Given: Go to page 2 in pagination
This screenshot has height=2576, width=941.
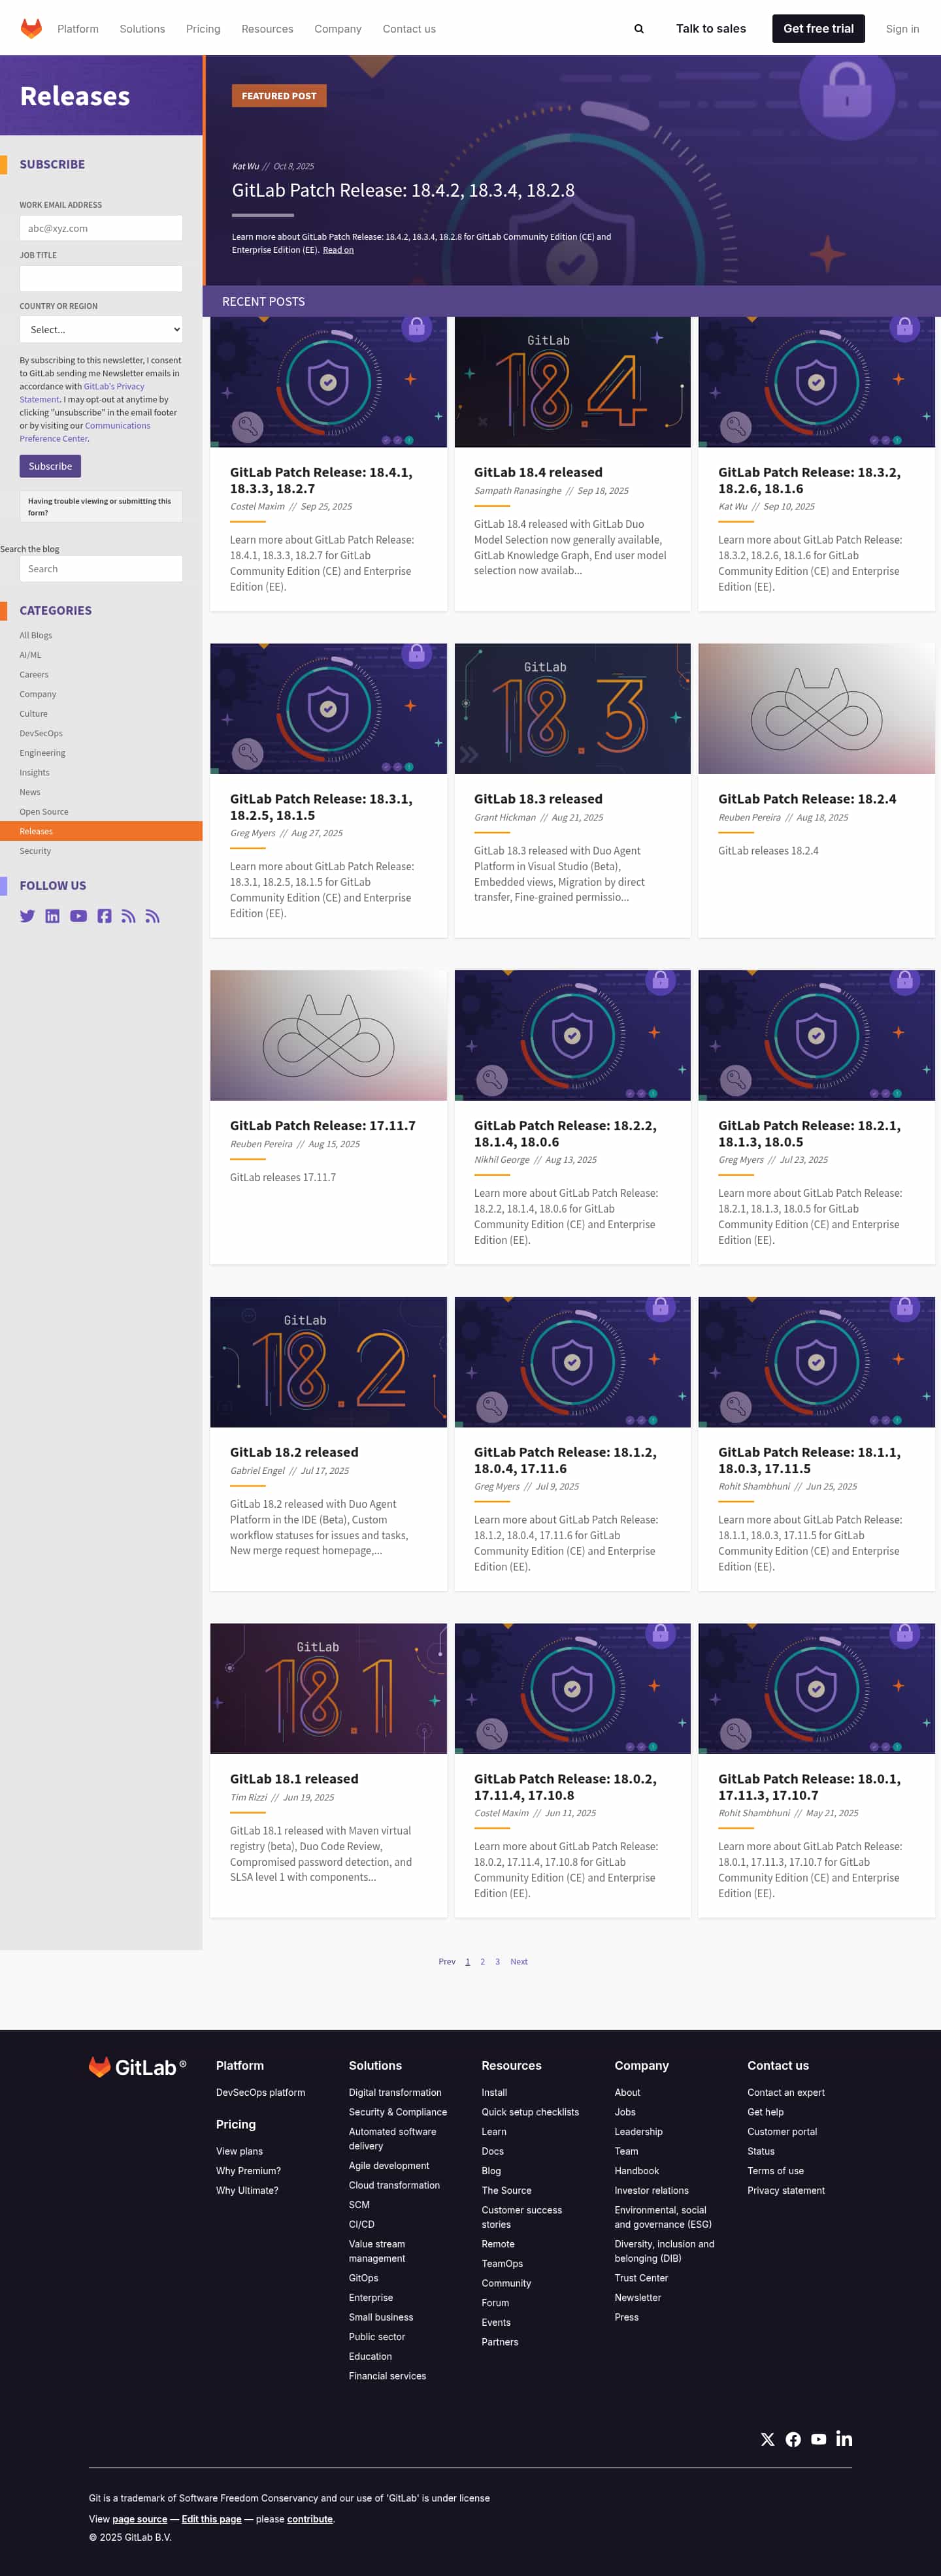Looking at the screenshot, I should point(482,1961).
